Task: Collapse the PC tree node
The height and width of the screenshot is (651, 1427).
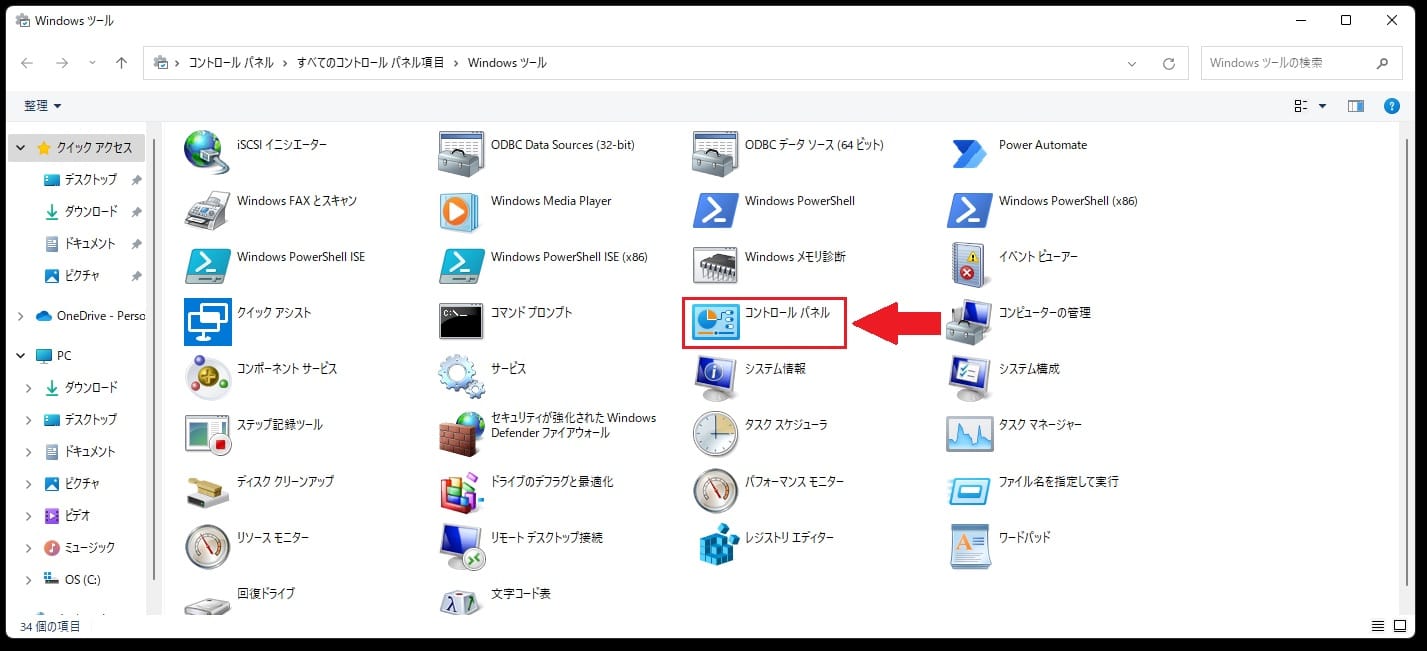Action: [x=21, y=356]
